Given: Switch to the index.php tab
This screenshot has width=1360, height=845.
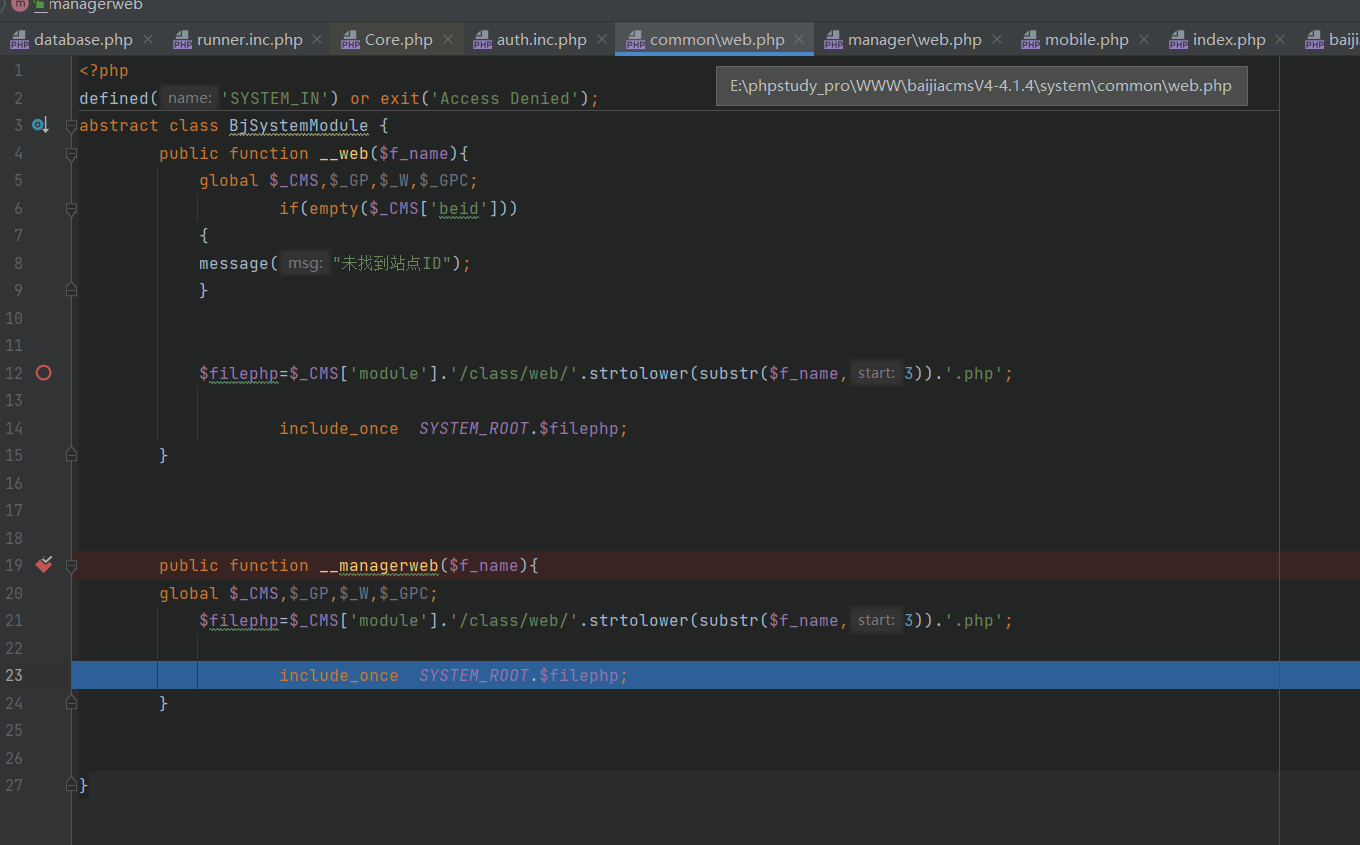Looking at the screenshot, I should pyautogui.click(x=1229, y=40).
